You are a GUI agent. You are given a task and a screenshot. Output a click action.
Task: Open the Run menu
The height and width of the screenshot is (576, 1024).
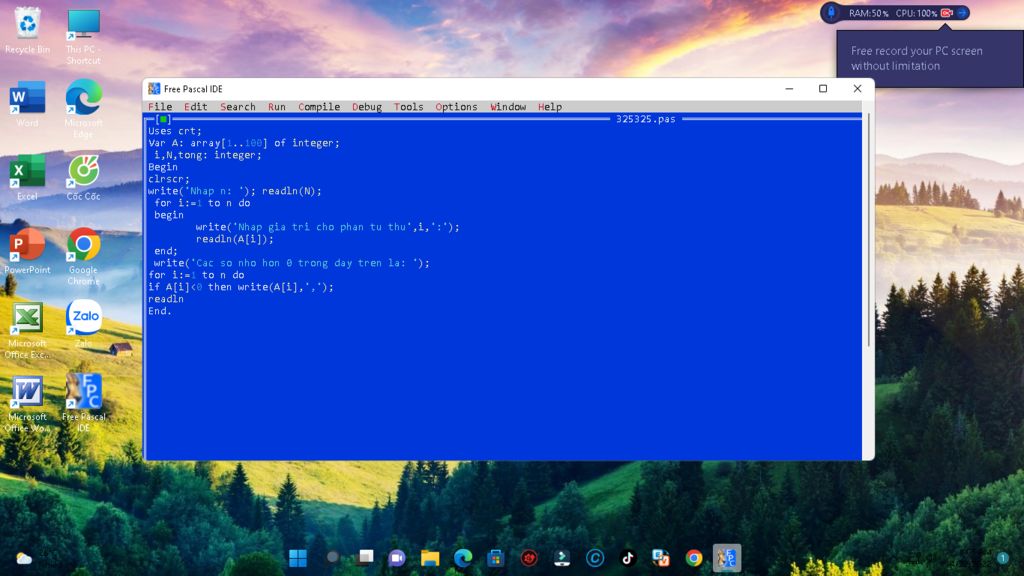(276, 107)
